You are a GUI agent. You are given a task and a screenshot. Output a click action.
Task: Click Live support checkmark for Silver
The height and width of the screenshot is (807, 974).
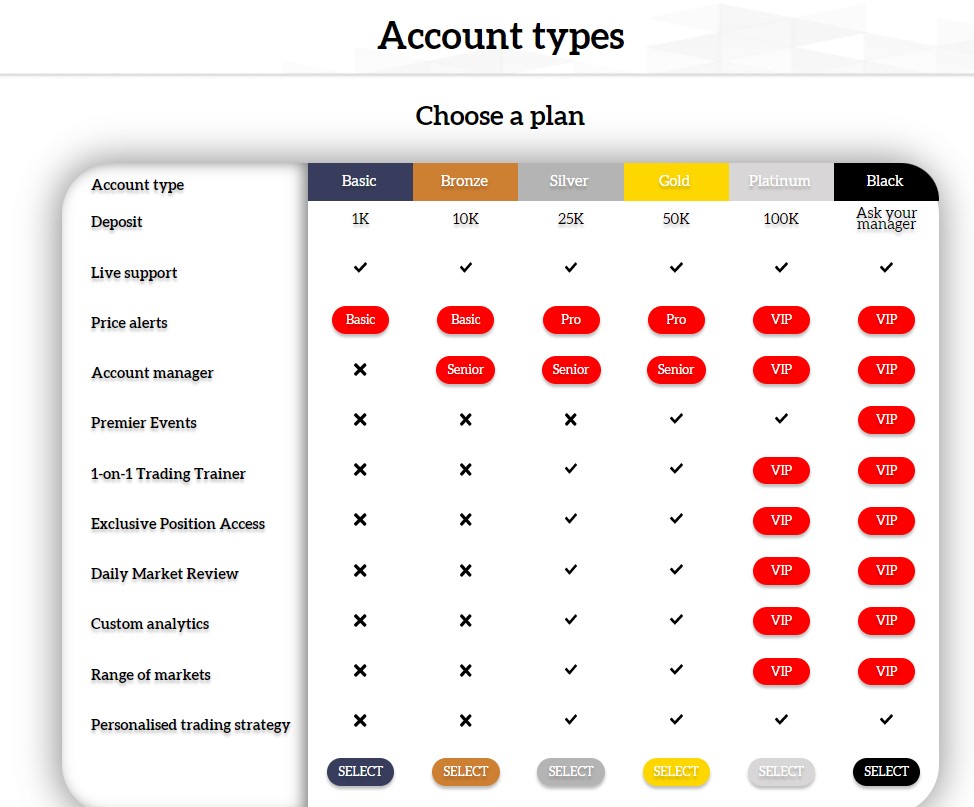pos(571,268)
